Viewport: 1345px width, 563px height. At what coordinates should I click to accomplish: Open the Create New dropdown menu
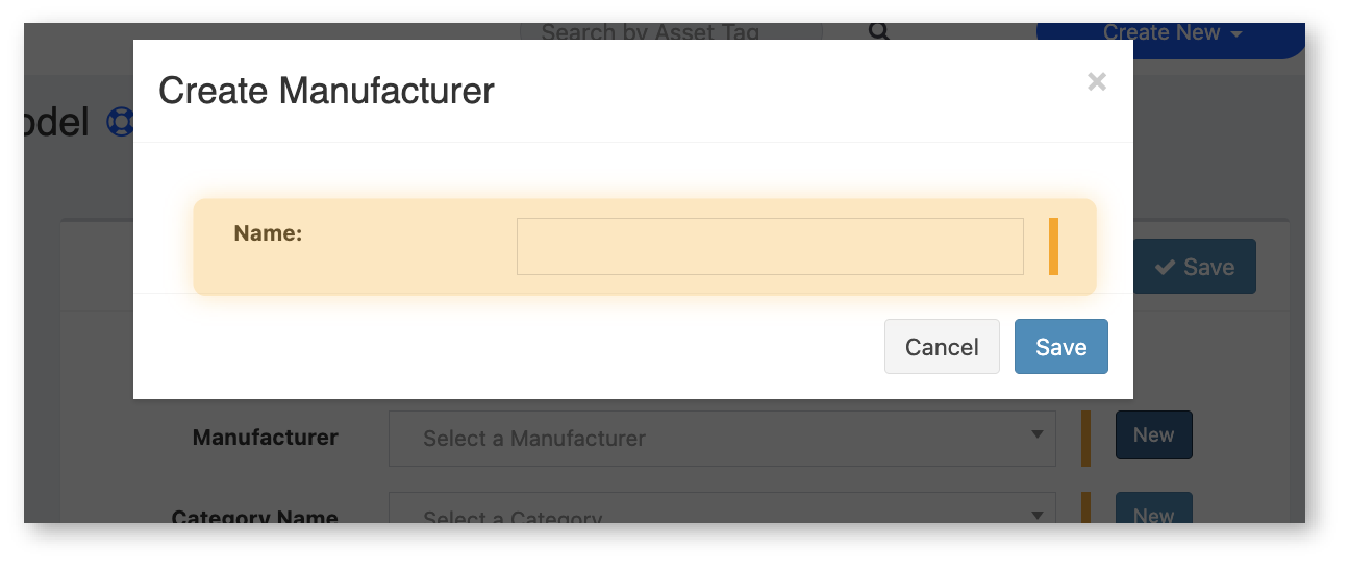click(x=1170, y=33)
